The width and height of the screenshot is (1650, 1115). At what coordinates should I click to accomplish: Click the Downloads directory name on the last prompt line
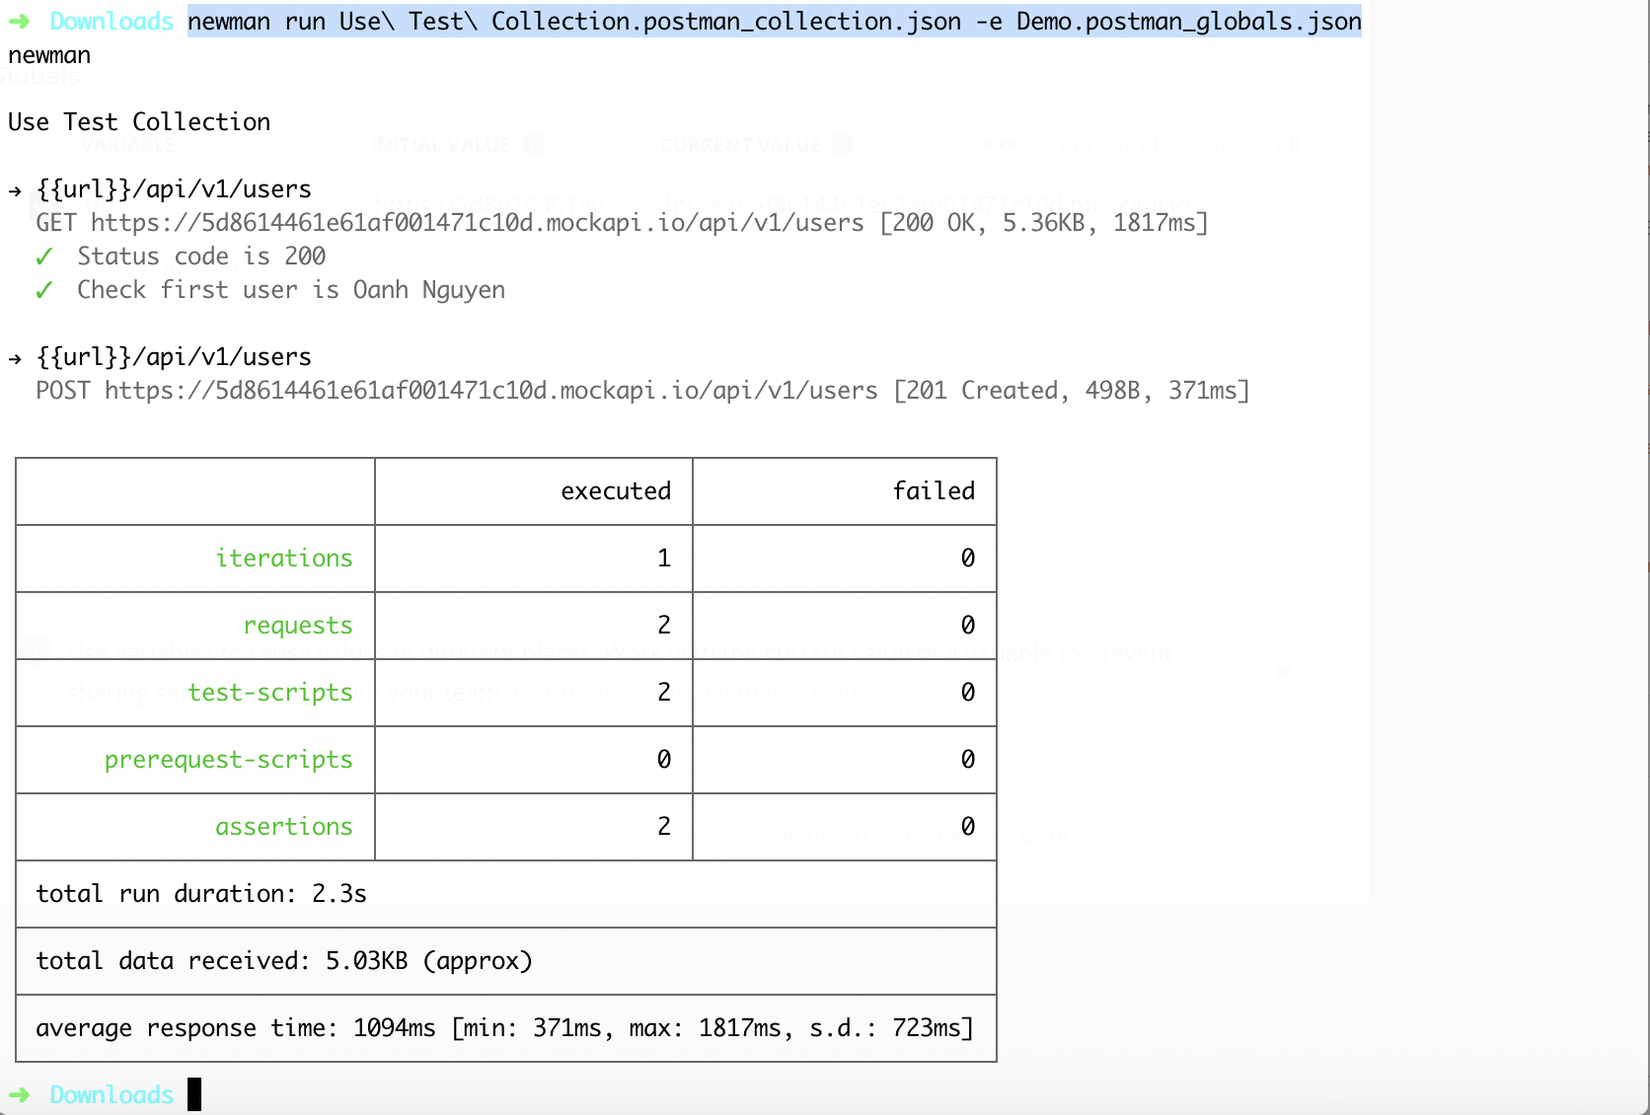pyautogui.click(x=112, y=1095)
